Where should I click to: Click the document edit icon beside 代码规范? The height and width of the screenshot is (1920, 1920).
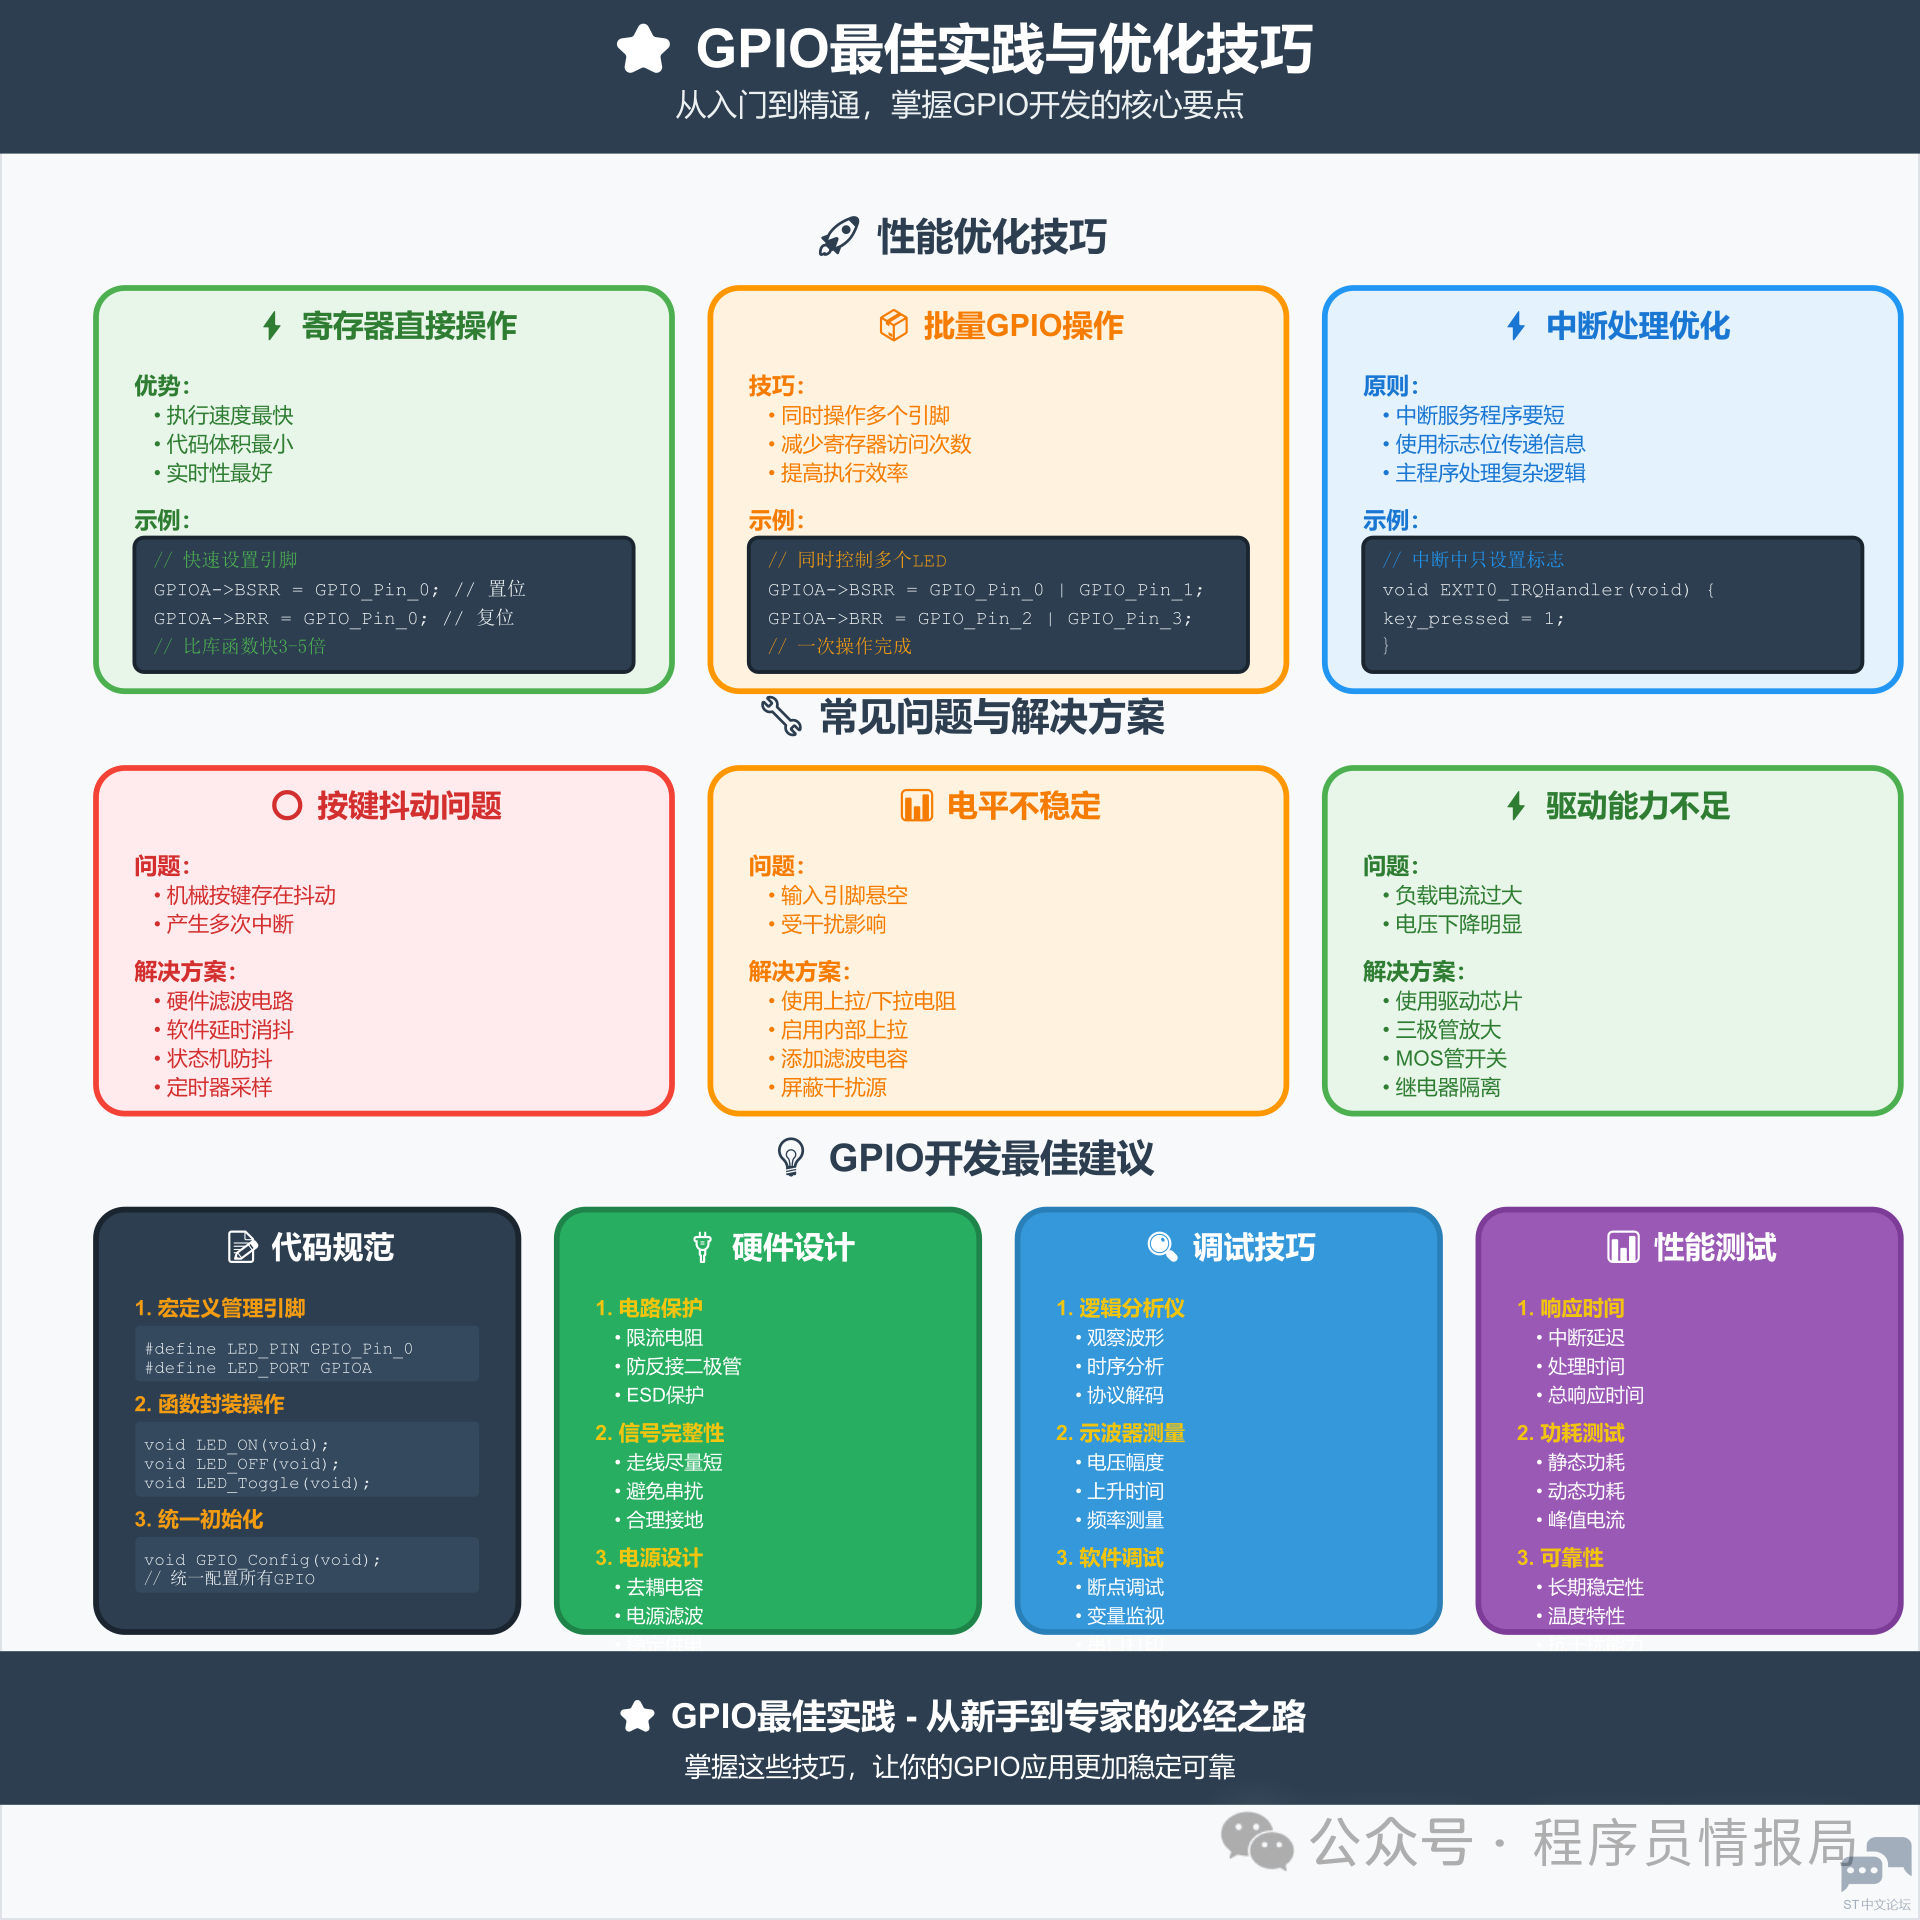242,1246
